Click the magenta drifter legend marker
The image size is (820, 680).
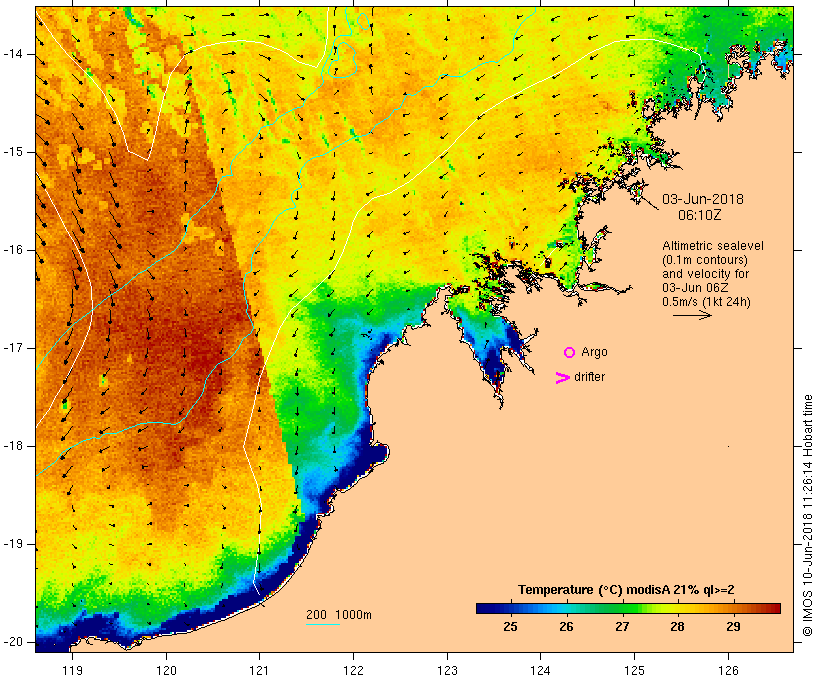tap(563, 378)
